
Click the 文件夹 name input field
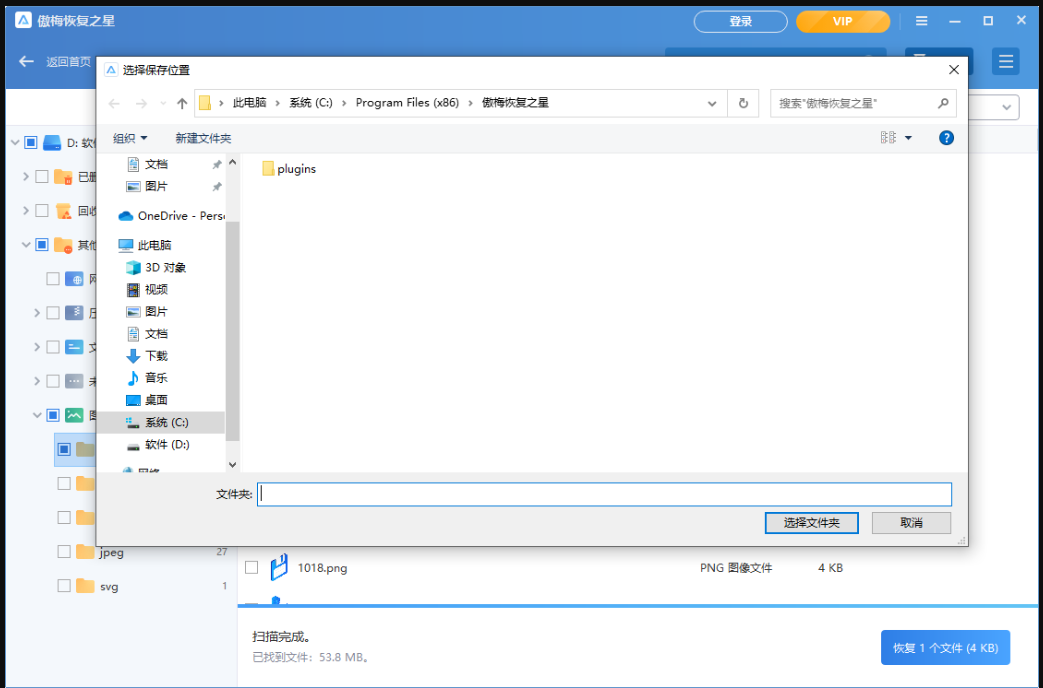(604, 494)
